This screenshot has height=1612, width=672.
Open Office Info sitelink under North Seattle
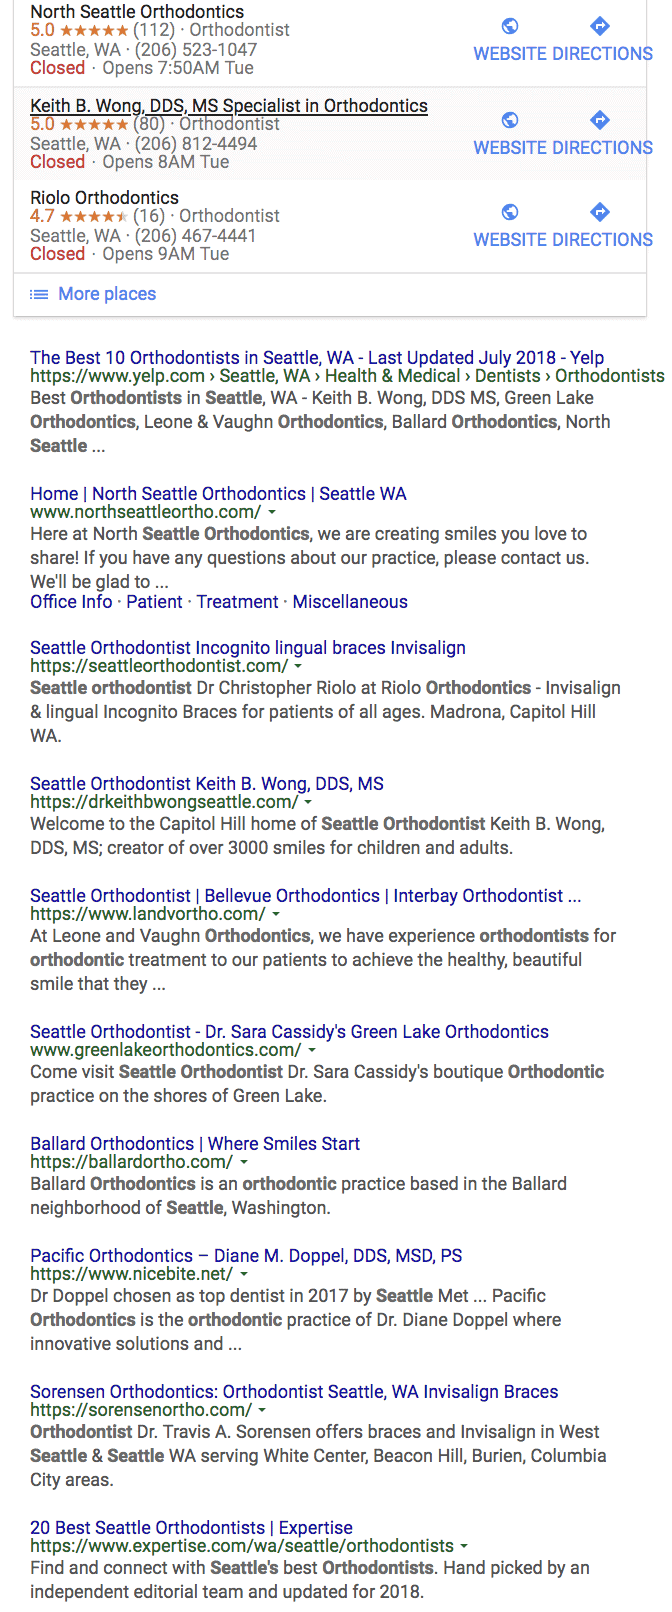pyautogui.click(x=71, y=602)
